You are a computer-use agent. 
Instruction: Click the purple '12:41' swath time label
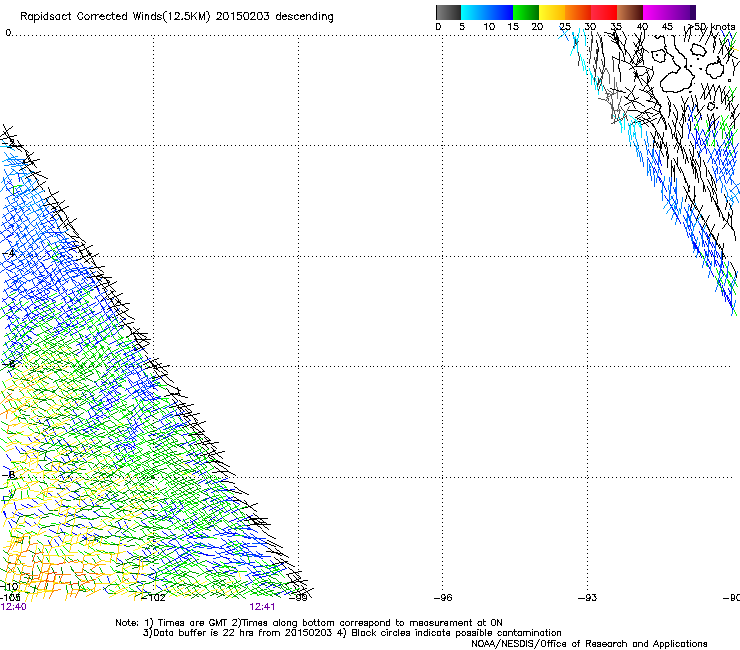[262, 607]
